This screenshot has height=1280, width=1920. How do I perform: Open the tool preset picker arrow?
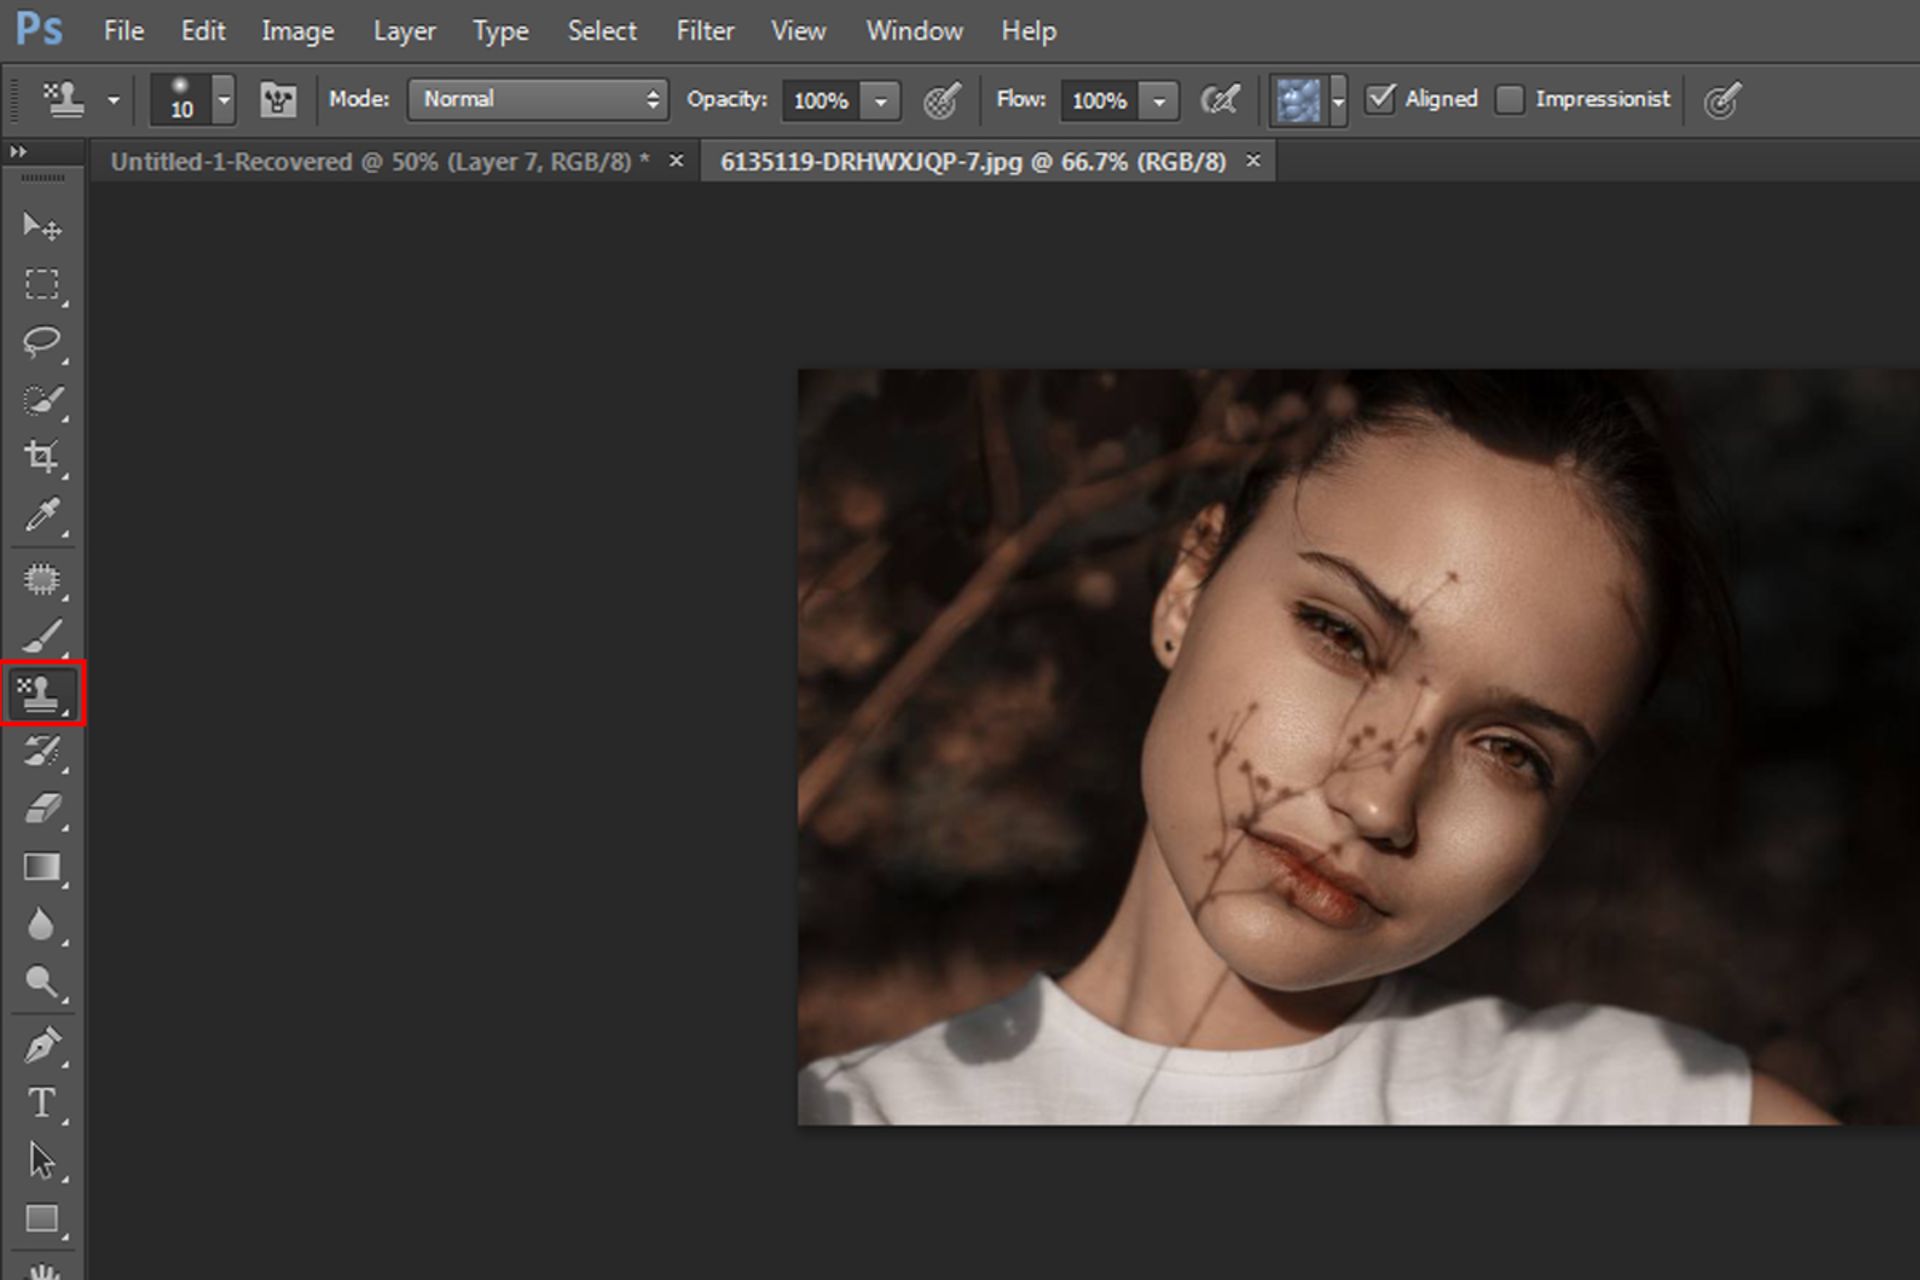click(x=113, y=100)
